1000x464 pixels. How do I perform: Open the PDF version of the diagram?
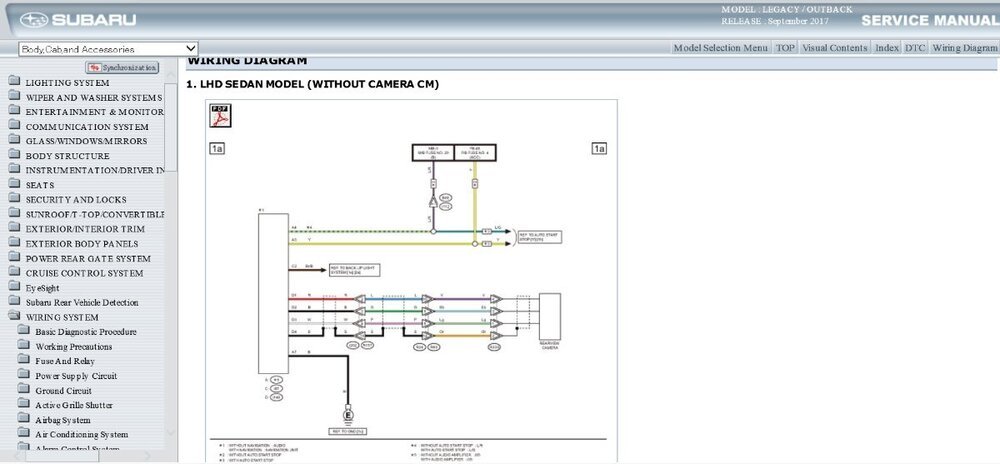(220, 116)
